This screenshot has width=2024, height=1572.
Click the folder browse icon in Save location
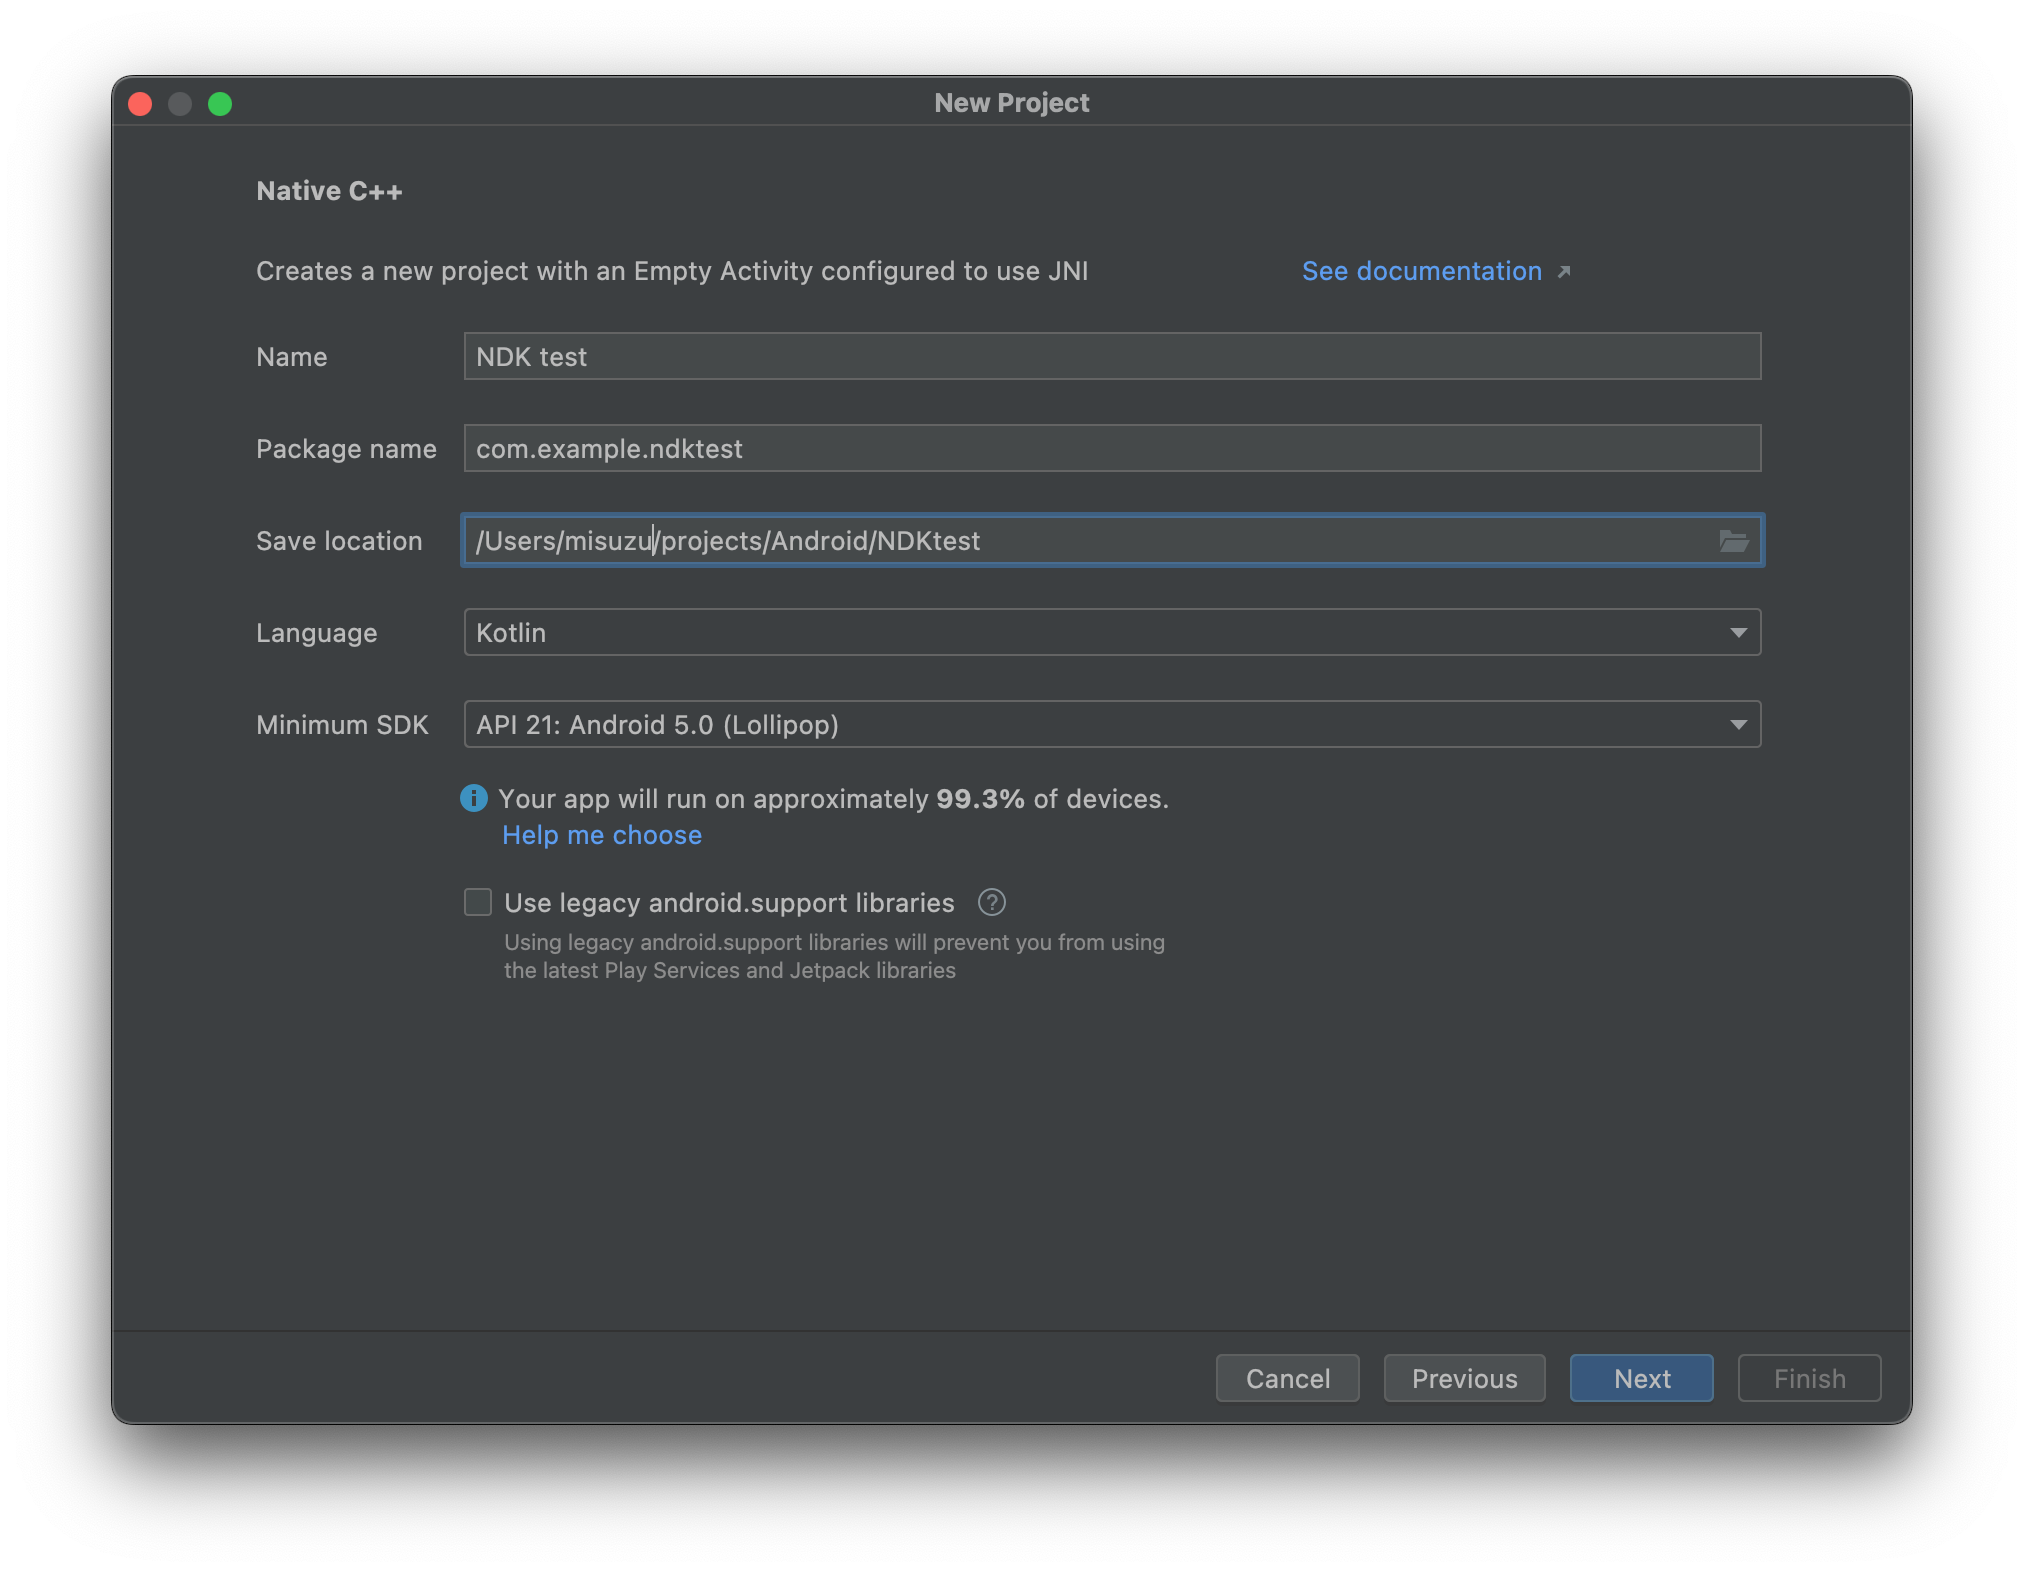(x=1733, y=541)
